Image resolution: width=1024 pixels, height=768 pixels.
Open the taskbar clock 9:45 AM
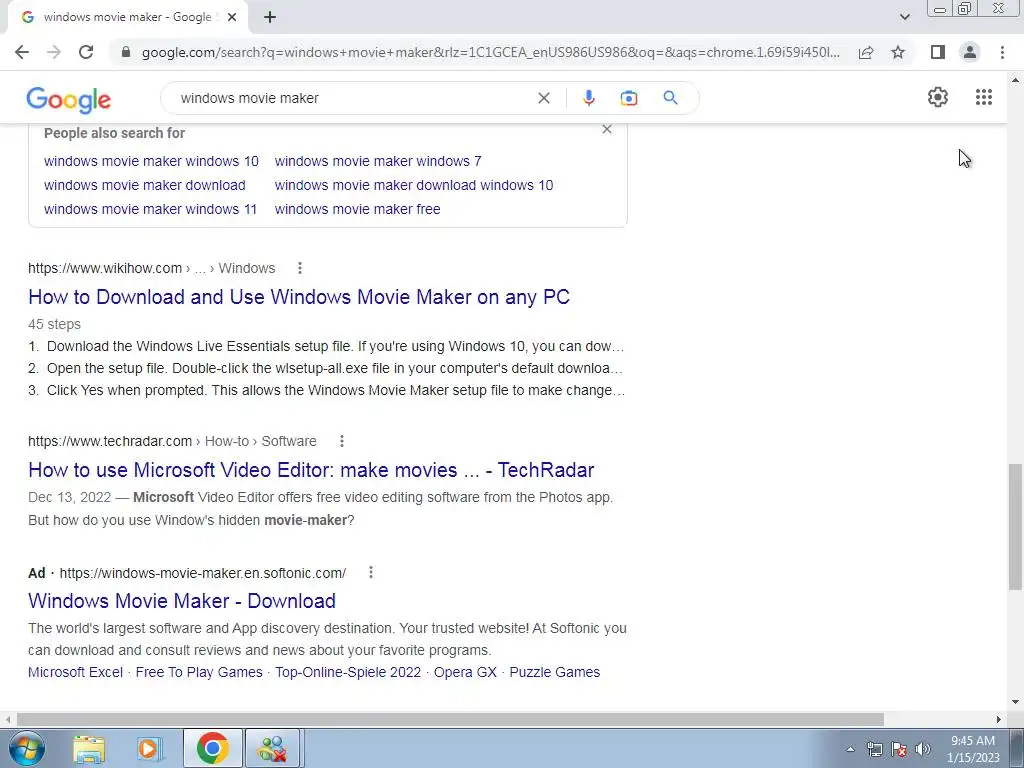click(x=973, y=749)
